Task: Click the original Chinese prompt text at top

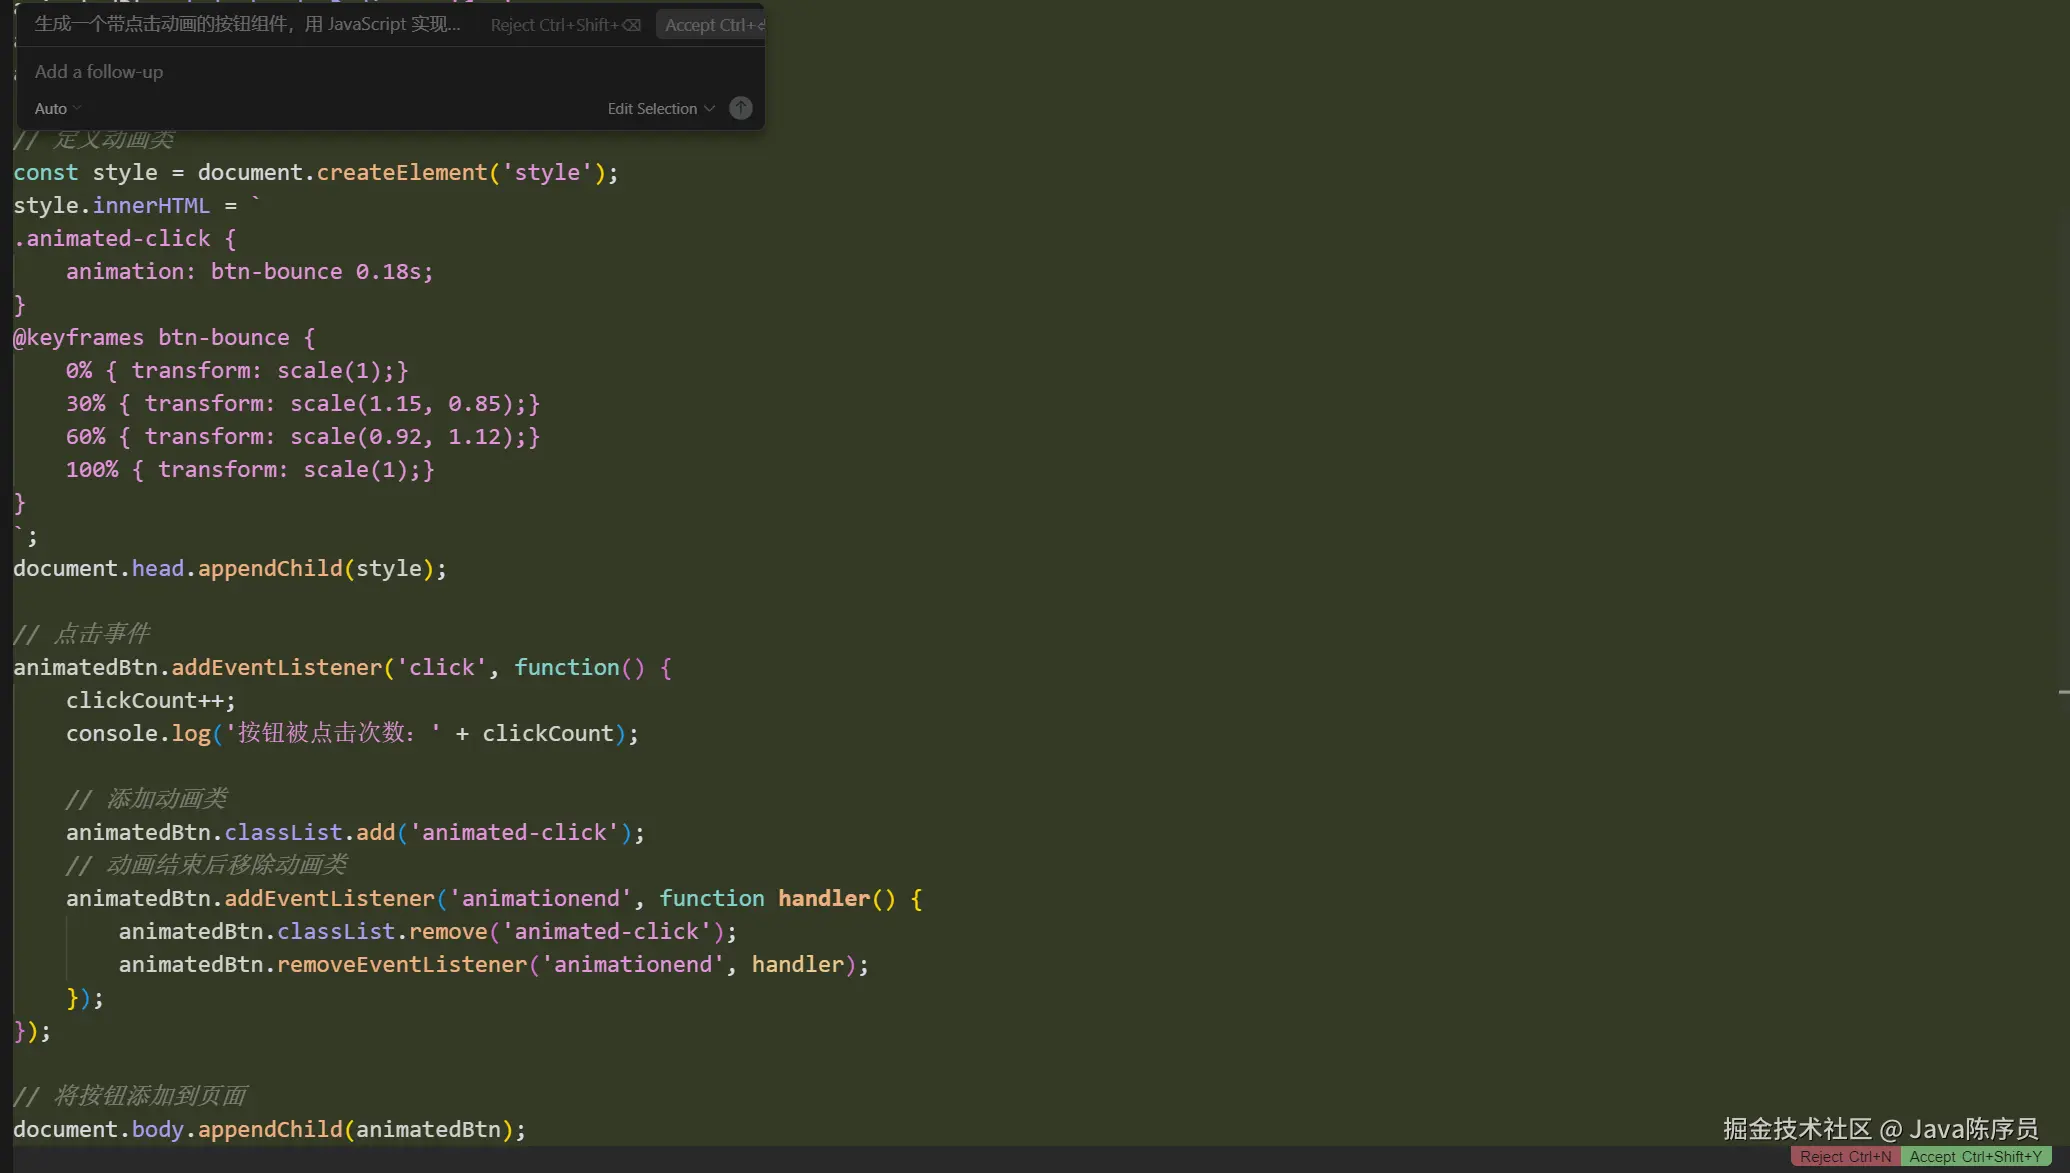Action: (247, 24)
